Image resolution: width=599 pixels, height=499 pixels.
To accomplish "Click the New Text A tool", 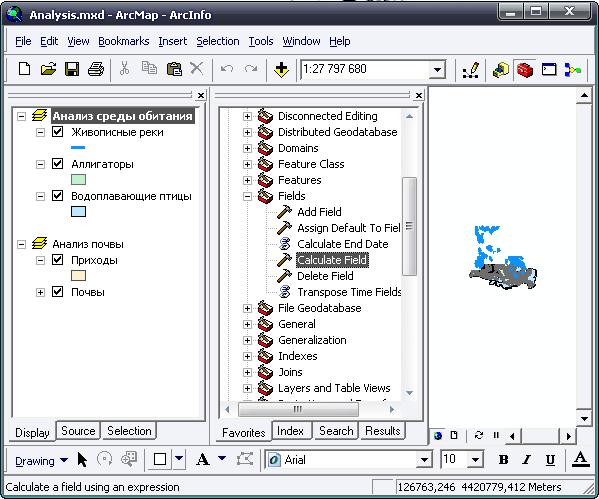I will click(x=203, y=460).
